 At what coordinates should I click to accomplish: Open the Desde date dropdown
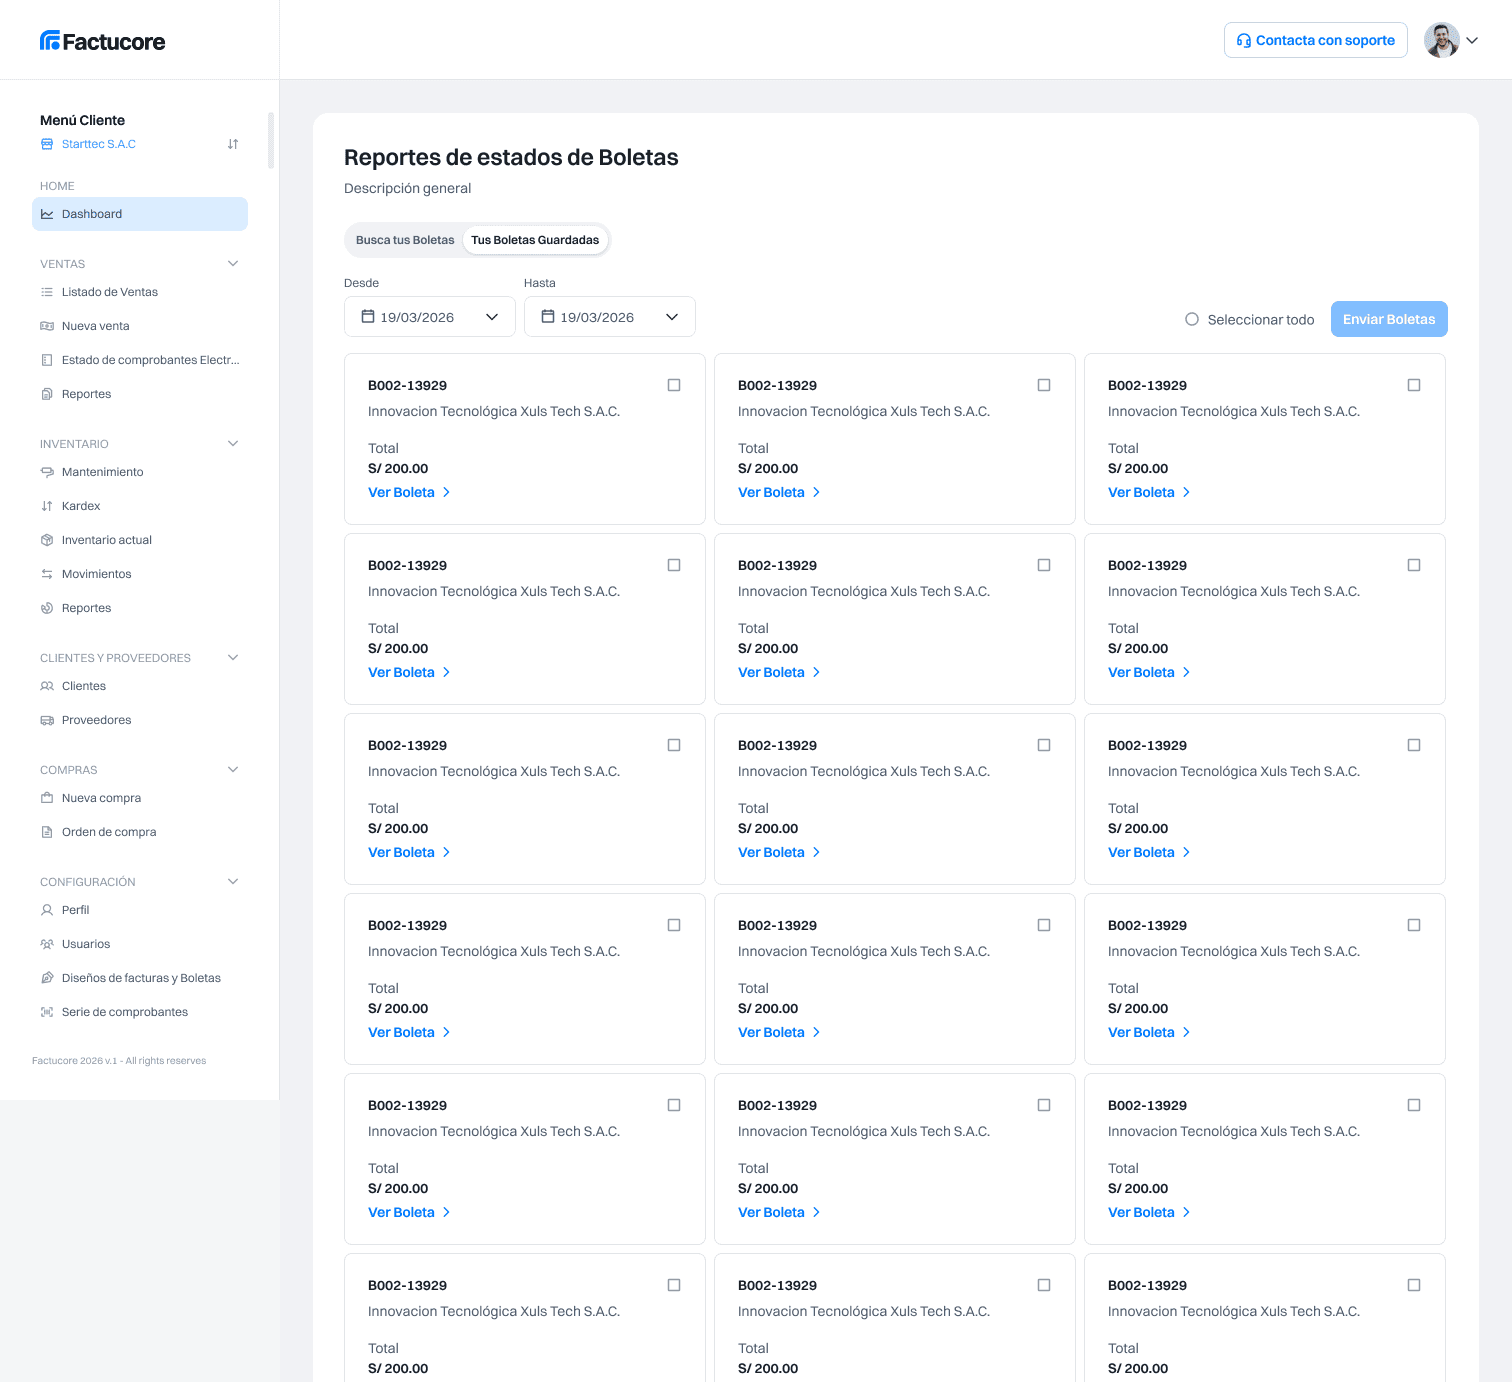tap(430, 317)
